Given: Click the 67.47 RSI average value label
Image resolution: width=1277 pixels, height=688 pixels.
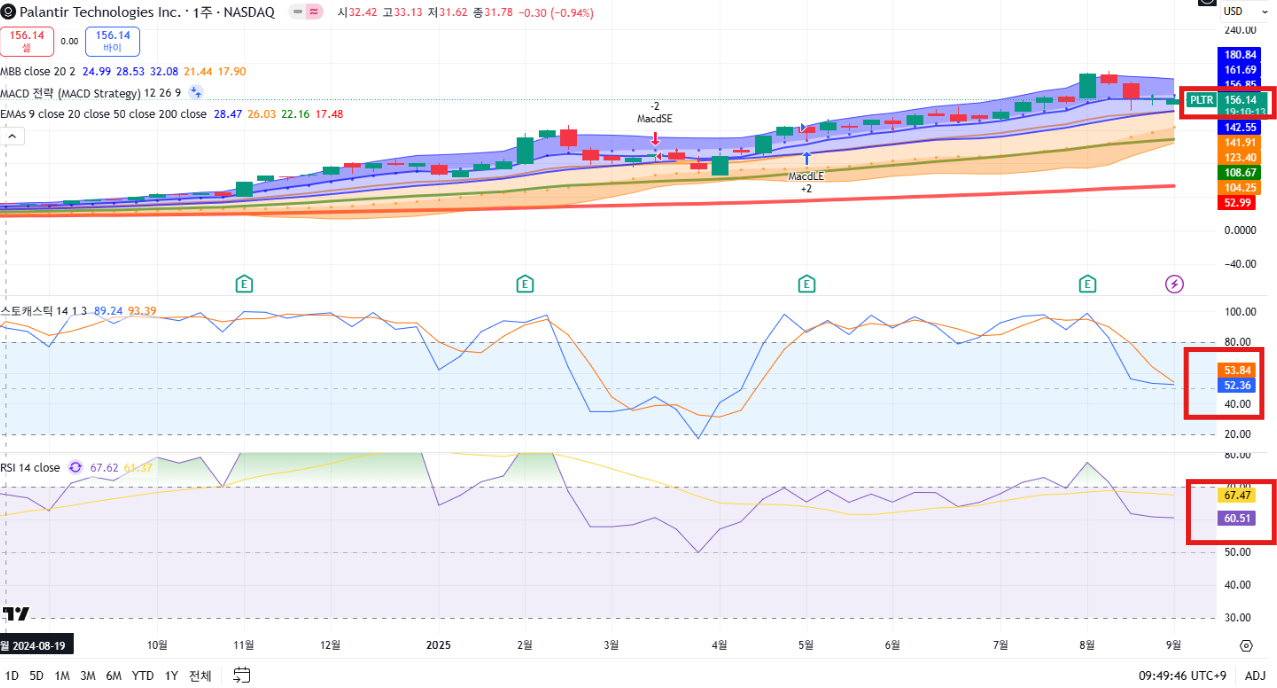Looking at the screenshot, I should [1238, 496].
